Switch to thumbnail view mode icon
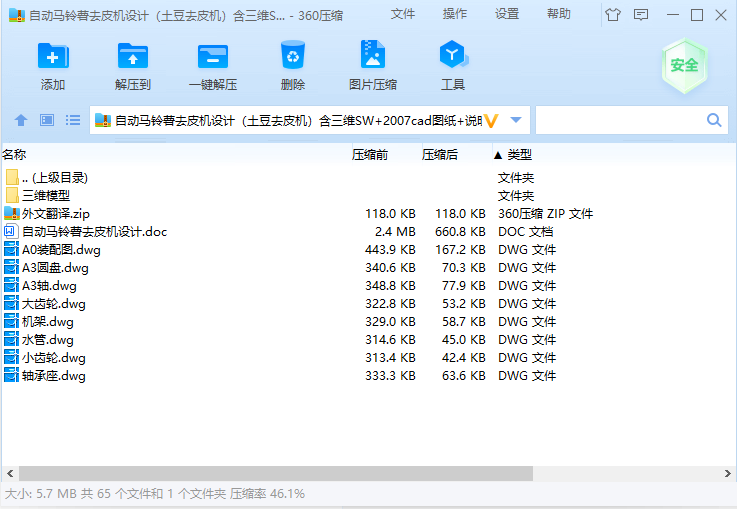Viewport: 737px width, 509px height. 47,120
